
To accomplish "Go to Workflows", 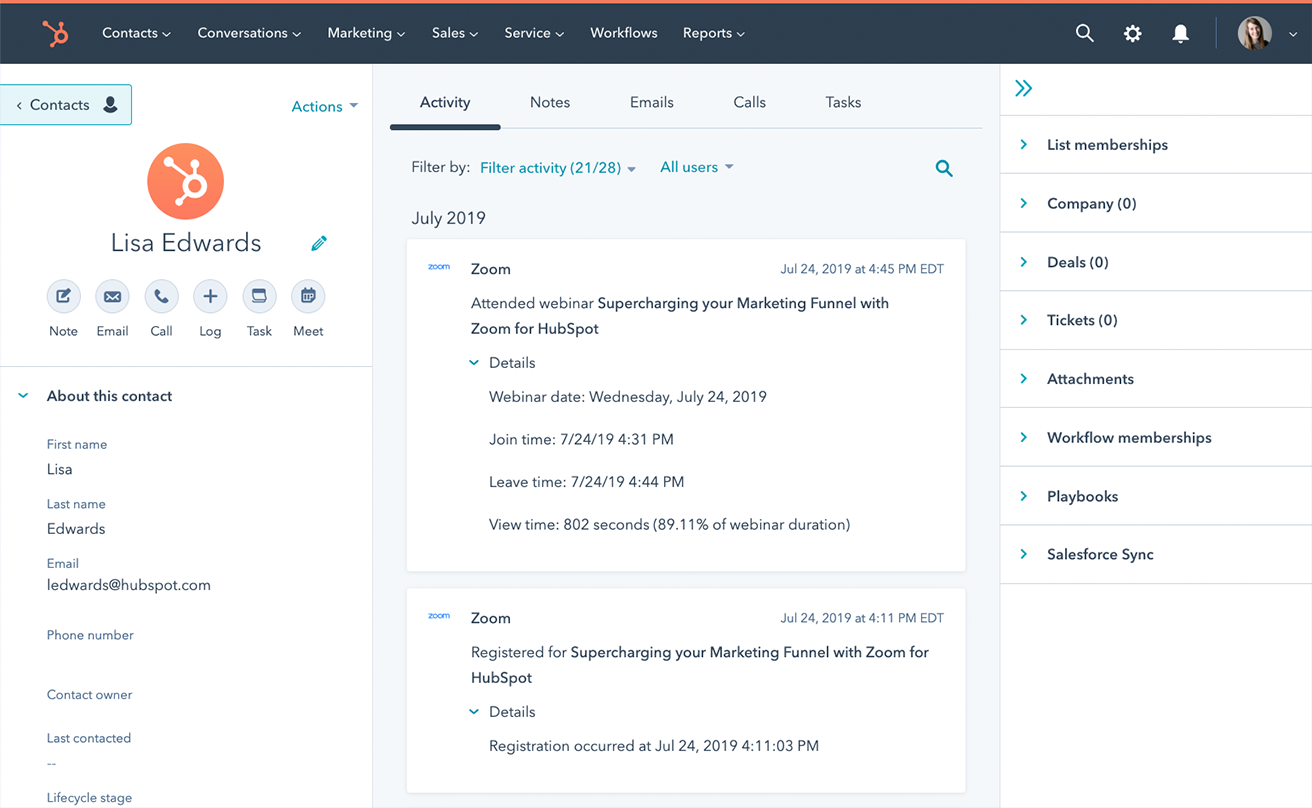I will tap(624, 33).
